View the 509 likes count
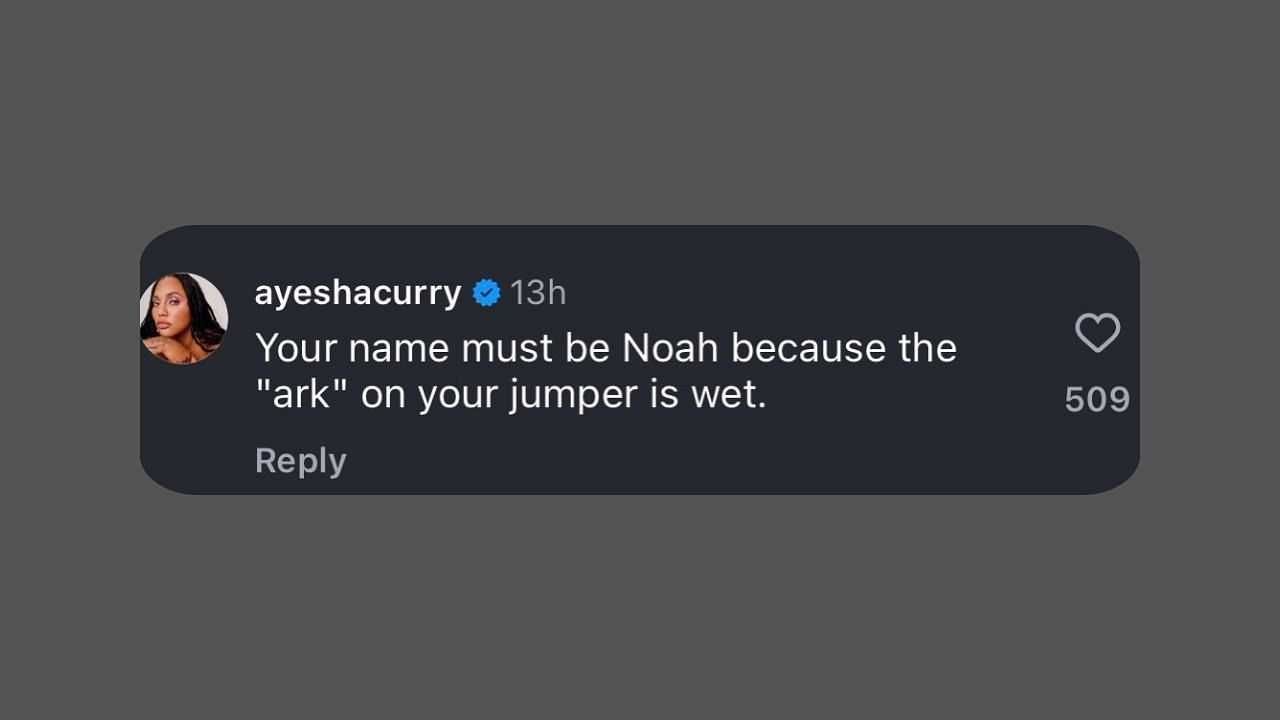Image resolution: width=1280 pixels, height=720 pixels. click(x=1097, y=399)
